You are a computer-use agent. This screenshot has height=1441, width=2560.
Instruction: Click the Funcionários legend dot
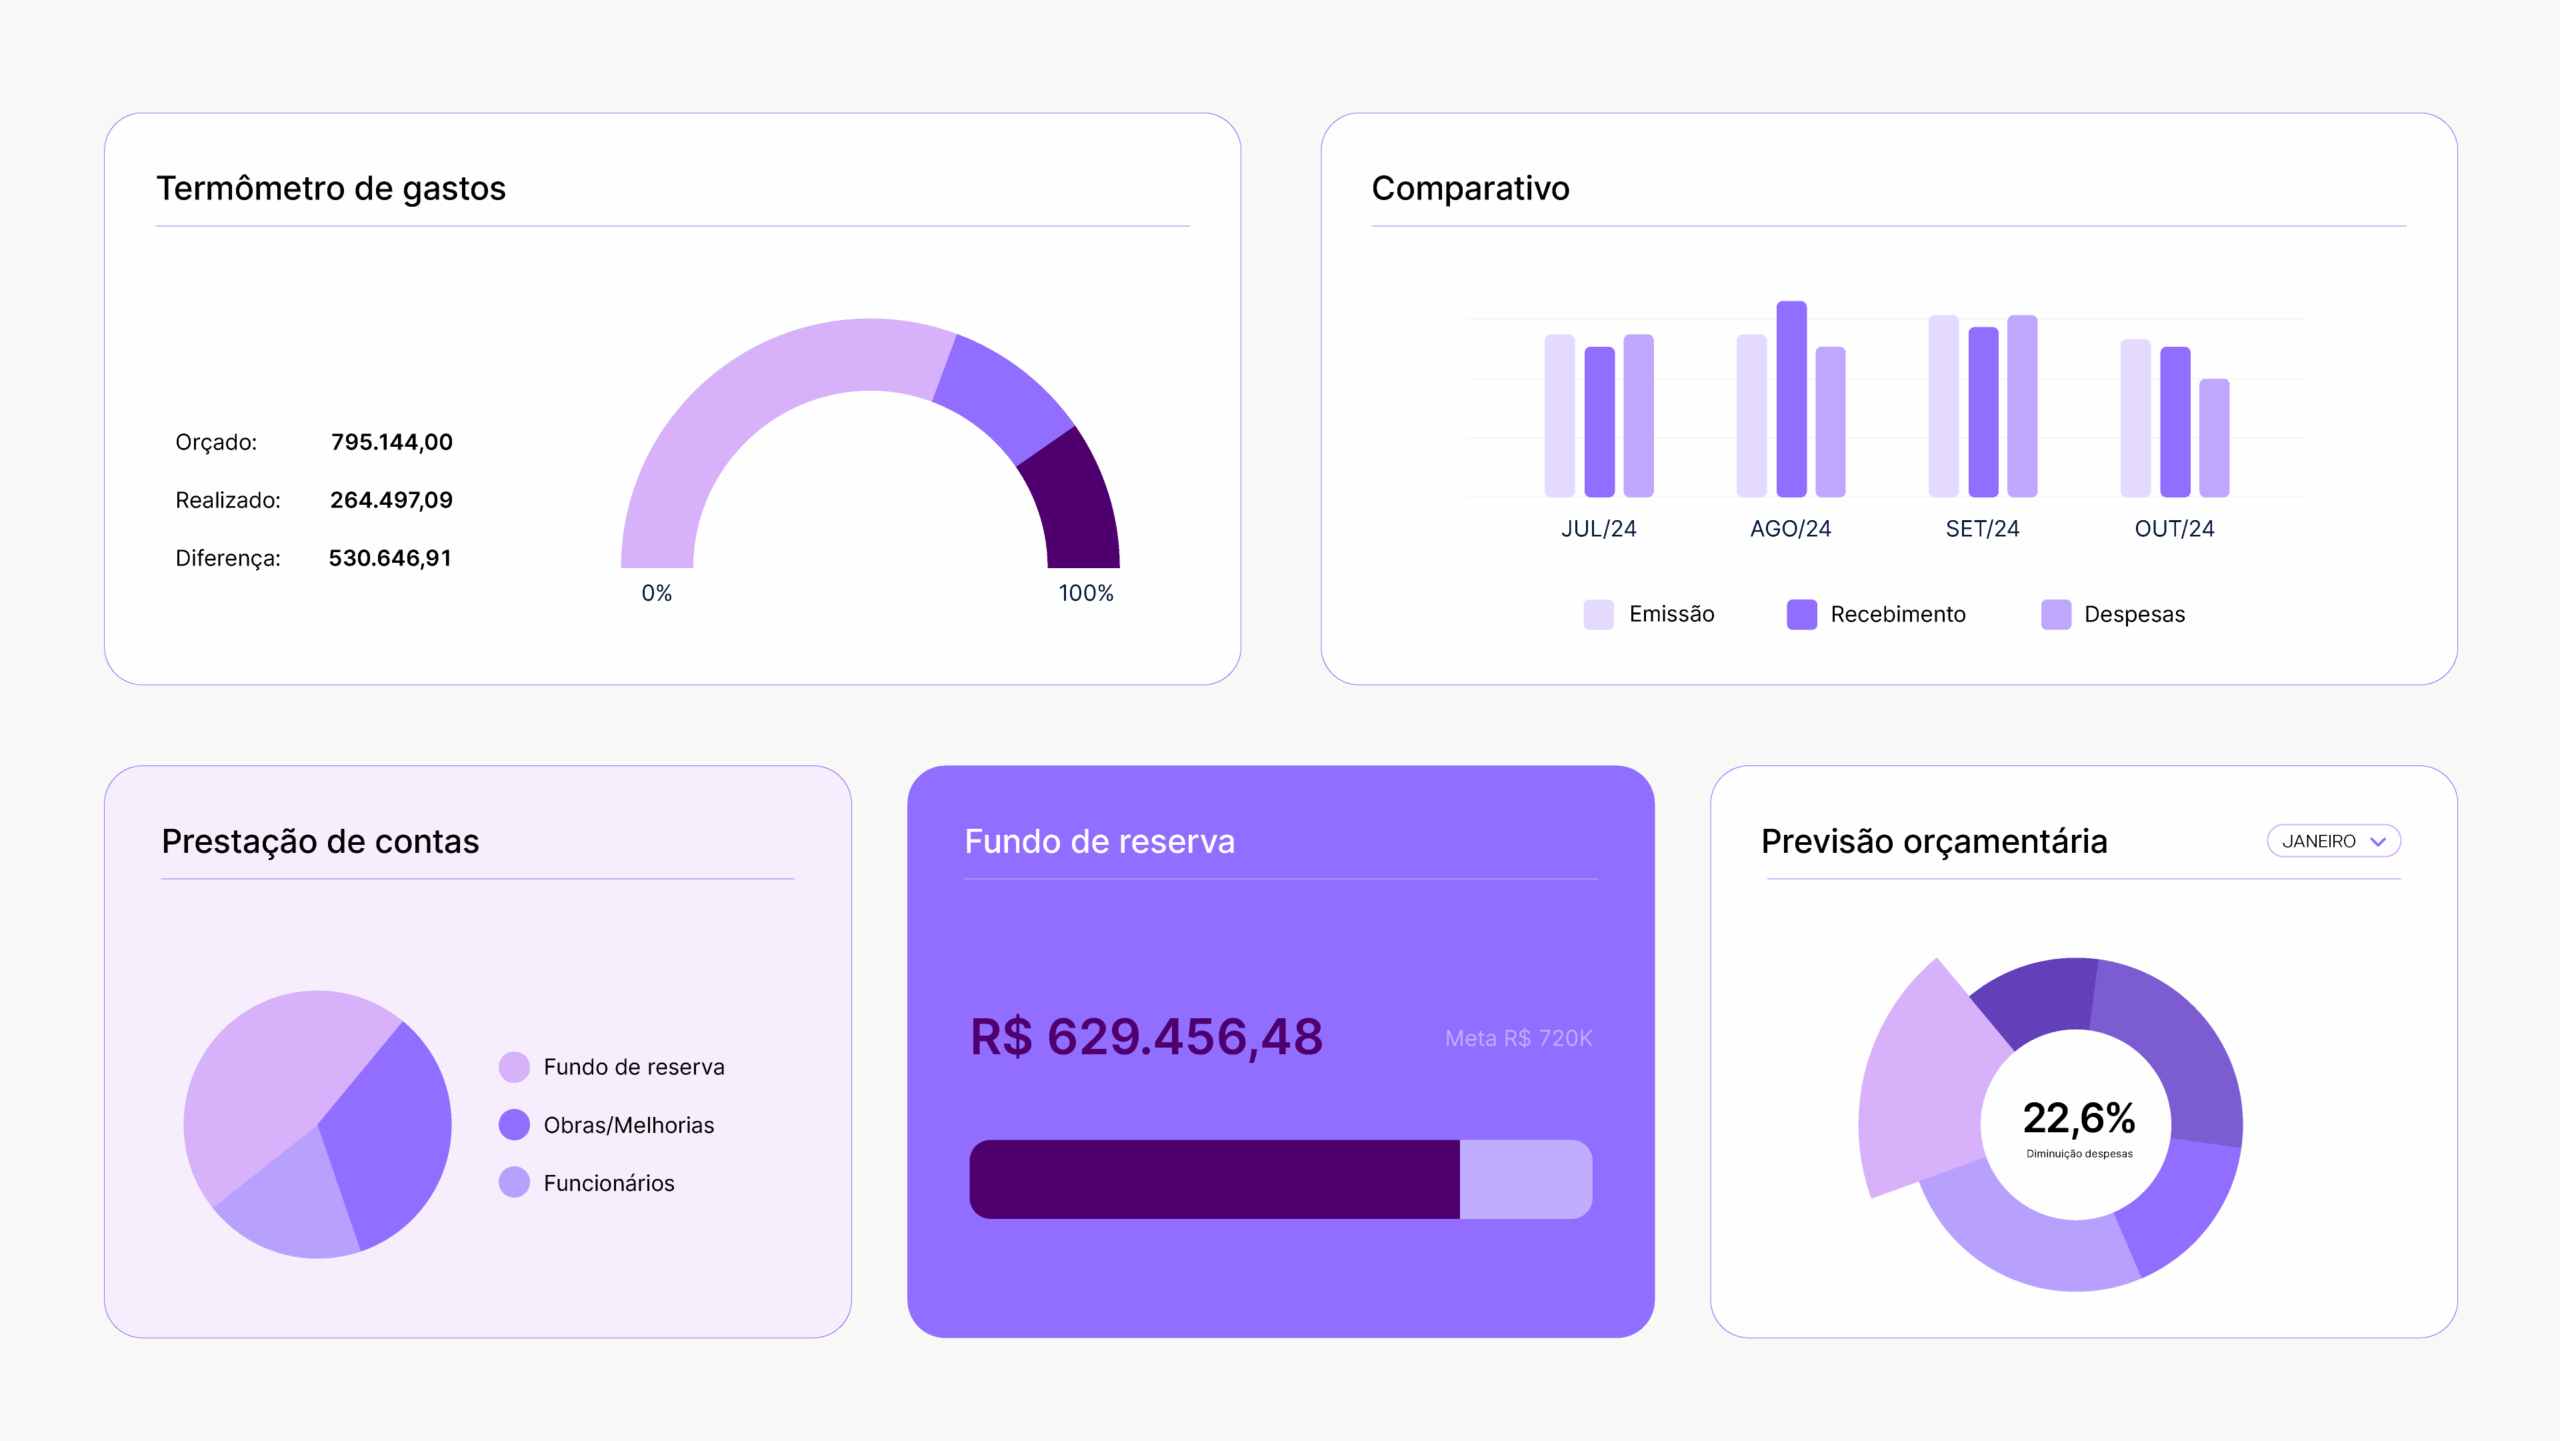click(x=514, y=1183)
